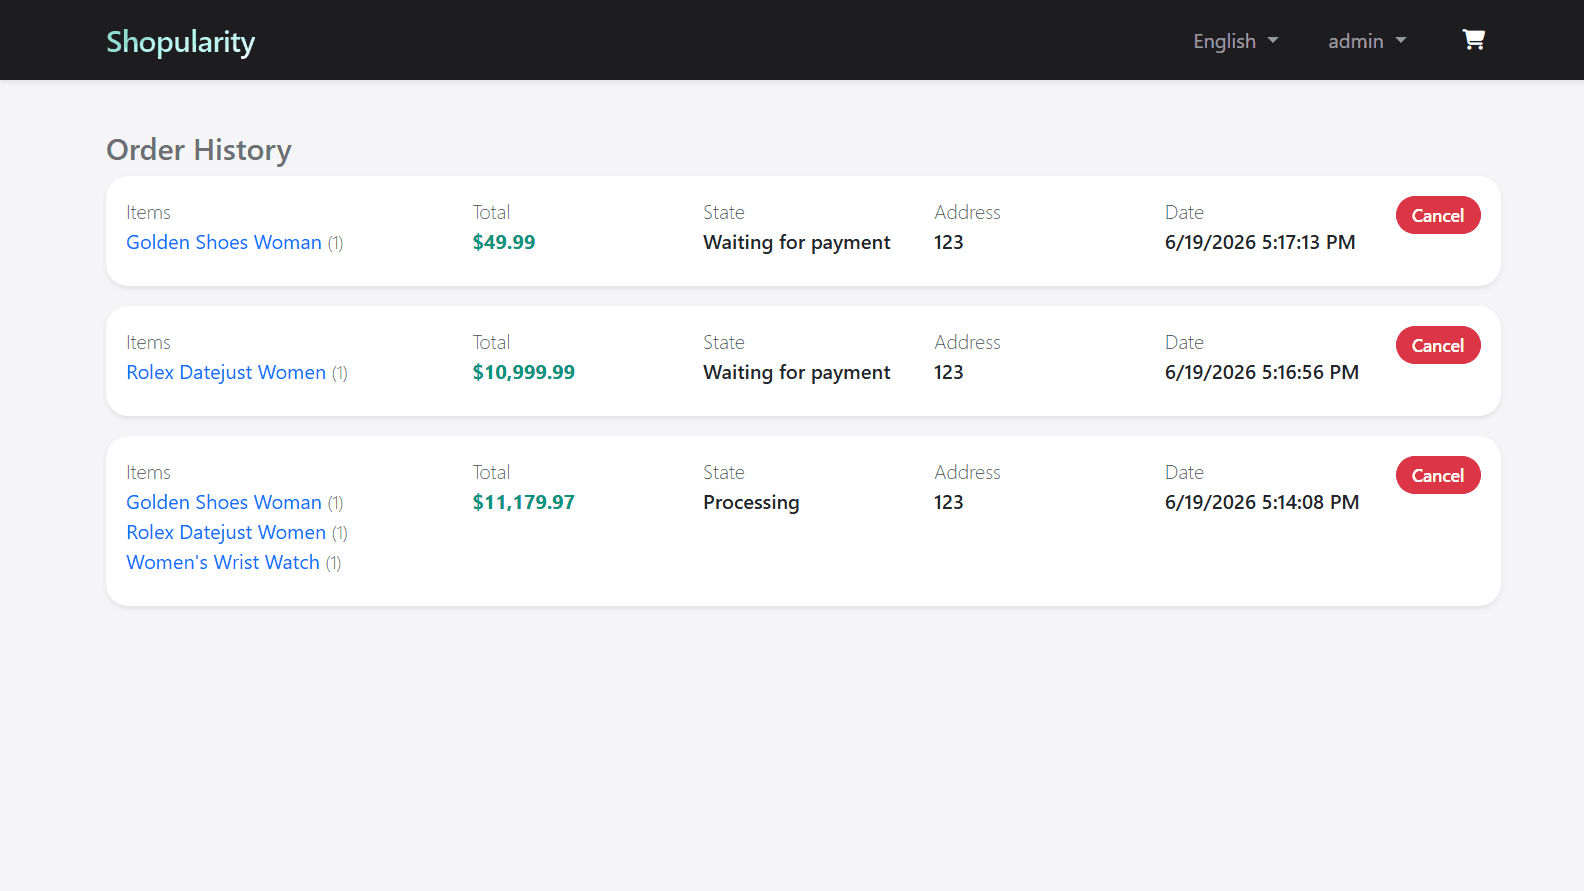Open Rolex Datejust Women in the $10,999.99 order

point(226,372)
